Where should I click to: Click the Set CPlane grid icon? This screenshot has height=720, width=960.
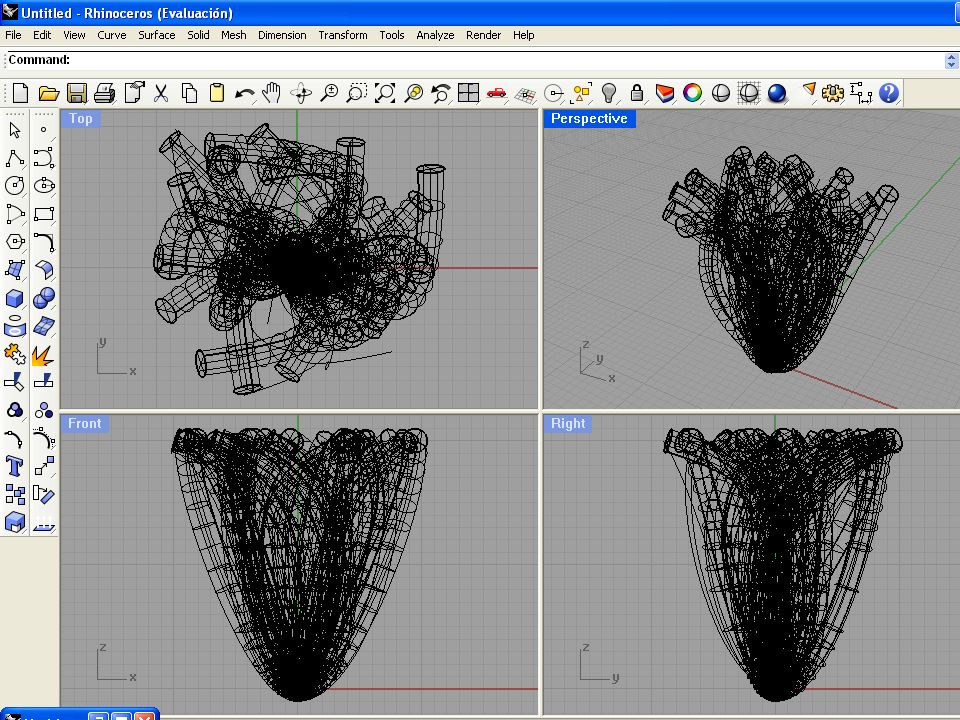[x=525, y=94]
